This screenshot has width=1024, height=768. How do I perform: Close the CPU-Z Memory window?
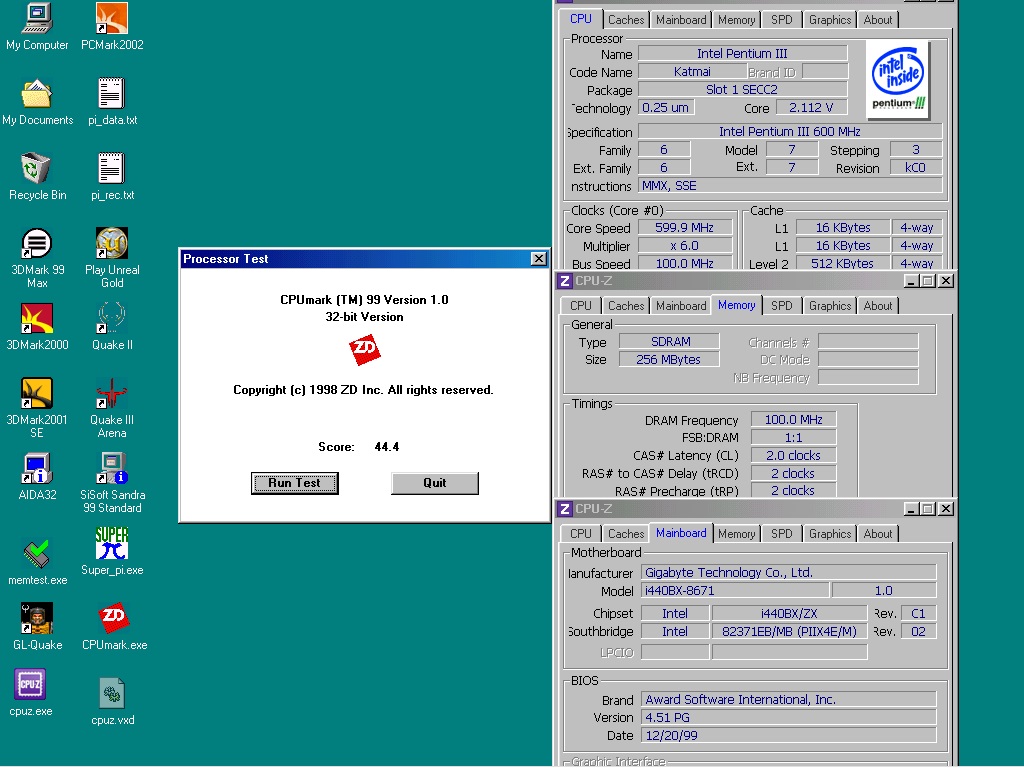(946, 281)
